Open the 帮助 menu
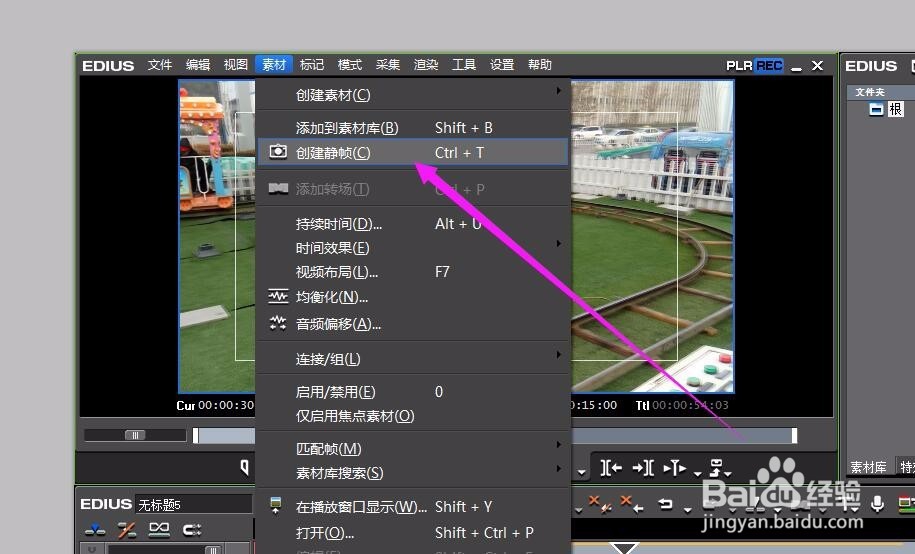Viewport: 915px width, 554px height. 540,65
